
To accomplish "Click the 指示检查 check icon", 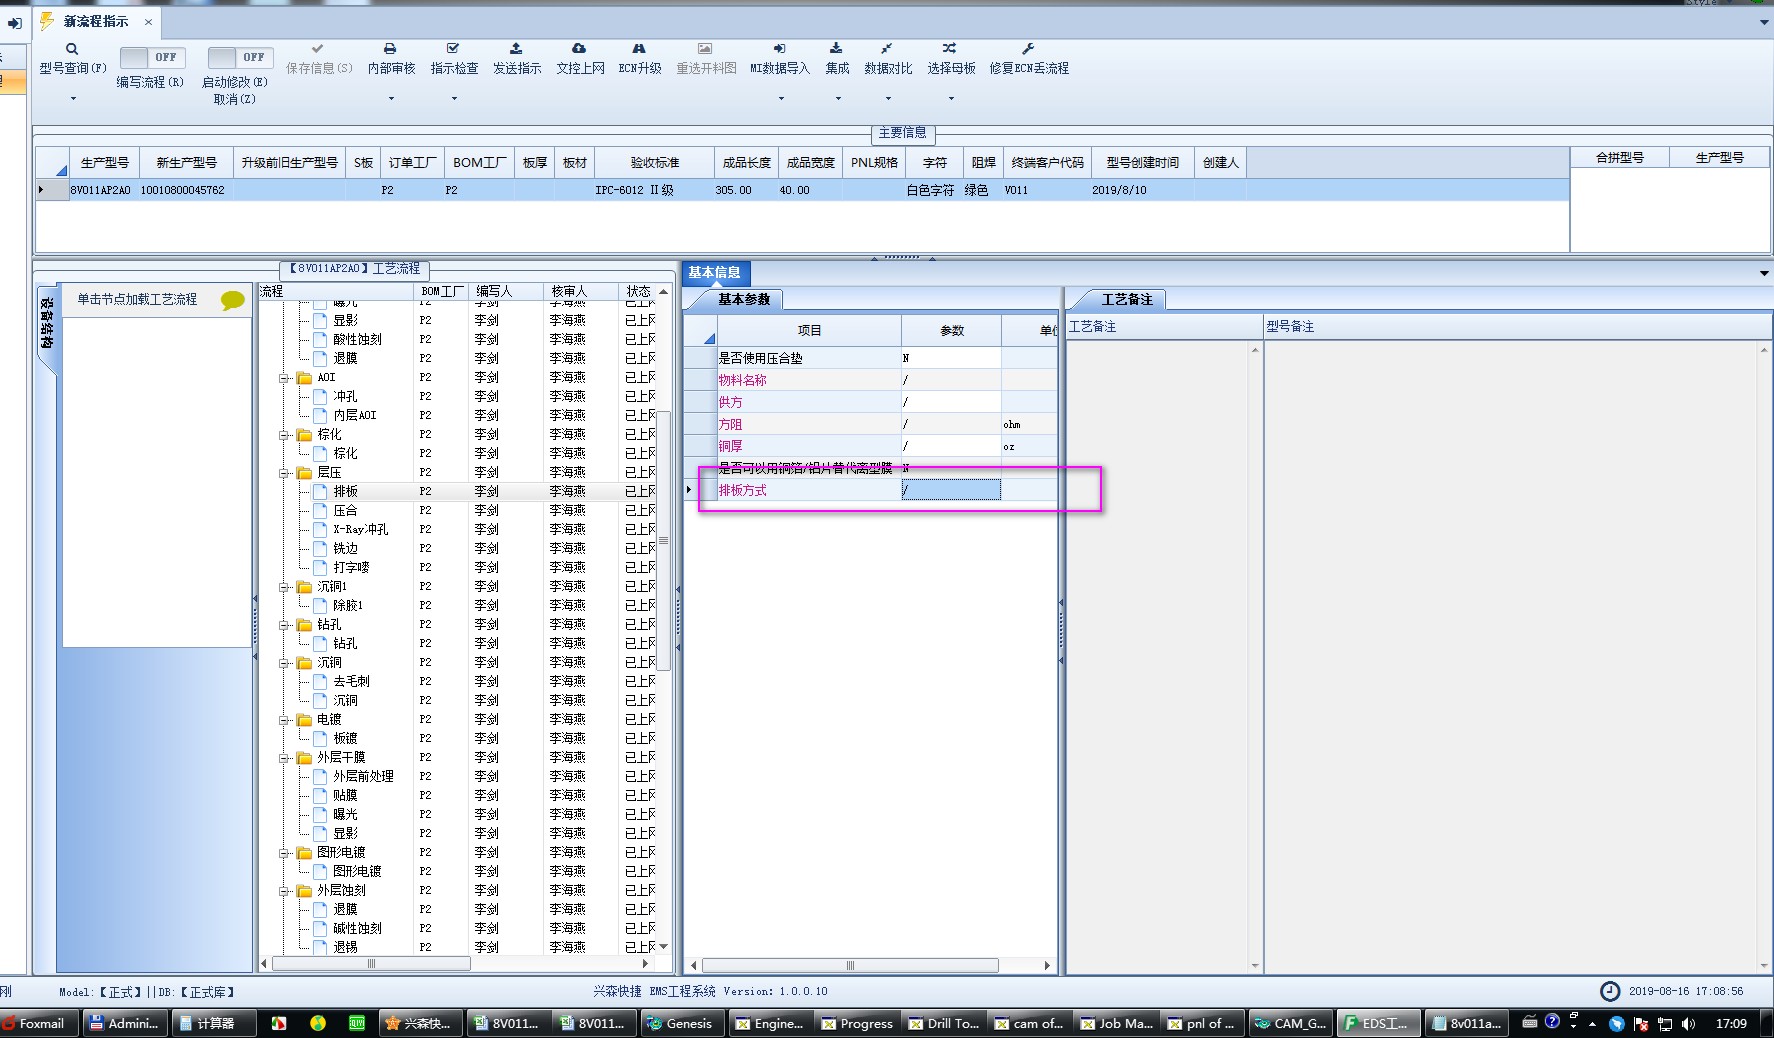I will coord(453,48).
